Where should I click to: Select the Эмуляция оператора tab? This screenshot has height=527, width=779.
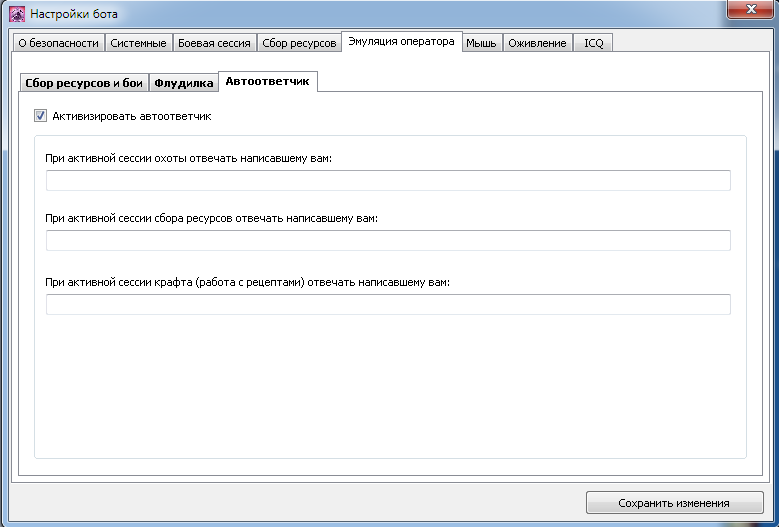point(401,41)
